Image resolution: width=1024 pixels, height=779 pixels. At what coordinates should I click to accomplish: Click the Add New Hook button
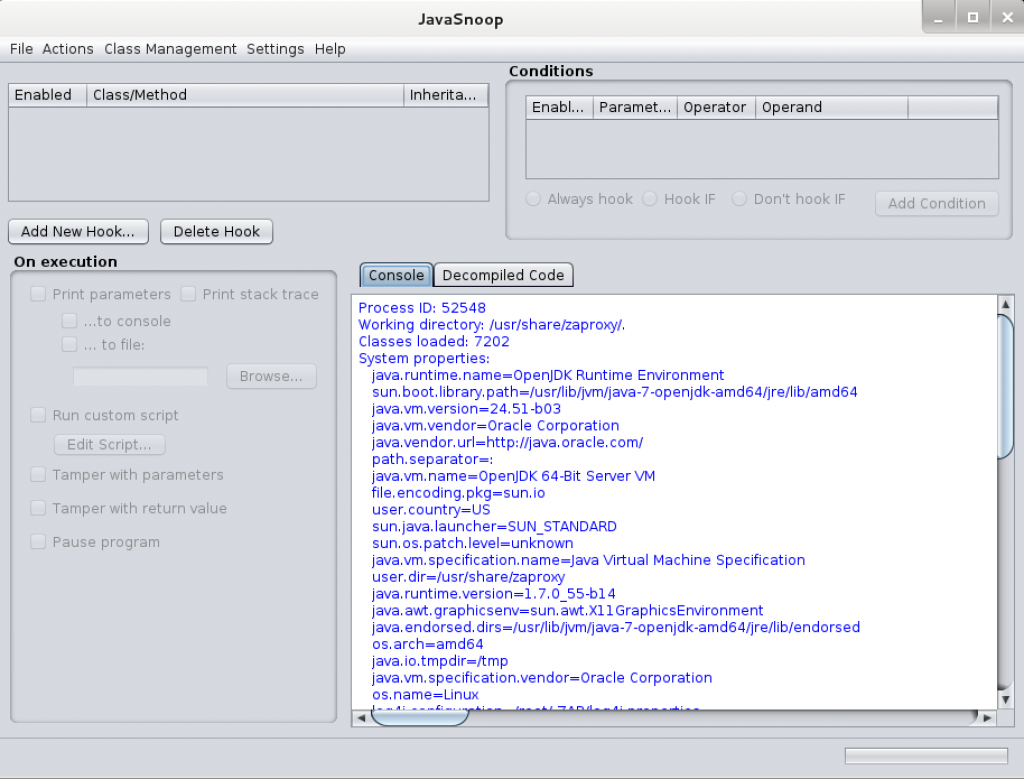pos(78,231)
